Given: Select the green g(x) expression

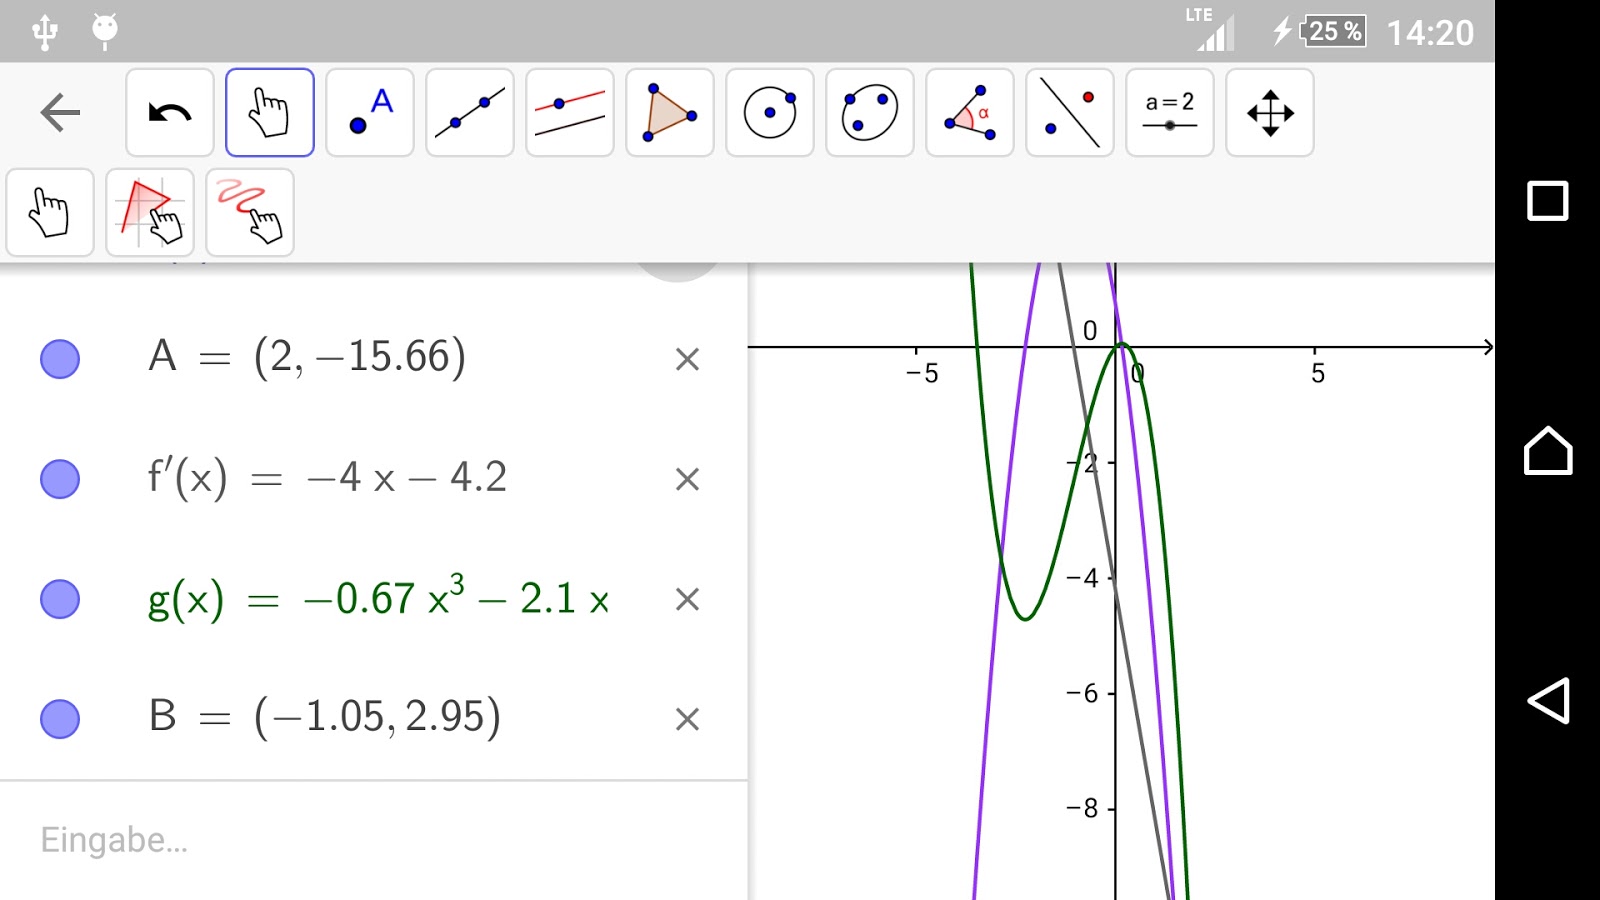Looking at the screenshot, I should tap(378, 596).
